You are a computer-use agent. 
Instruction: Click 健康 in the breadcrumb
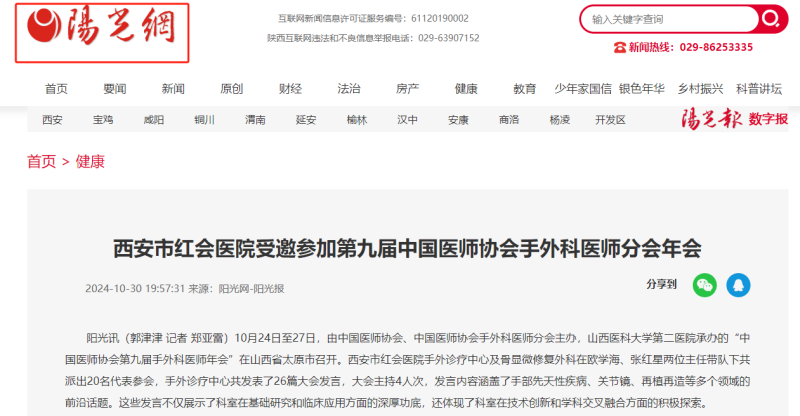coord(90,162)
